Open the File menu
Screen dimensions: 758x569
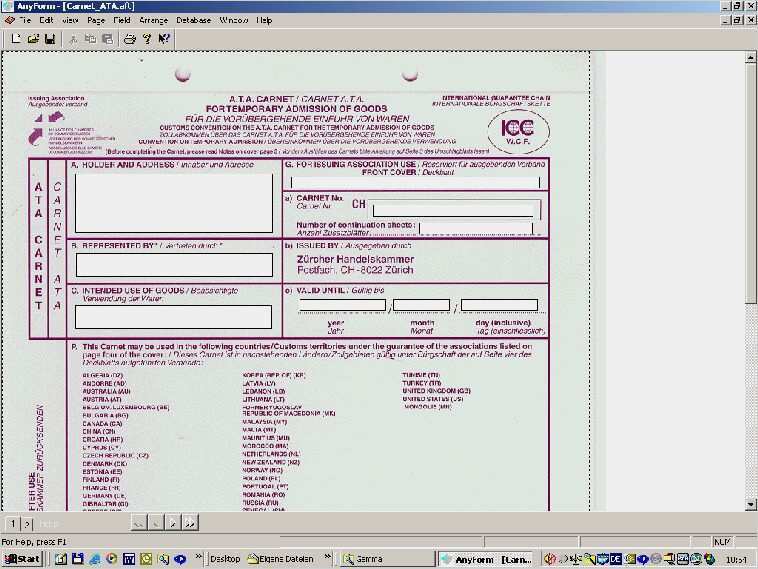pos(25,20)
